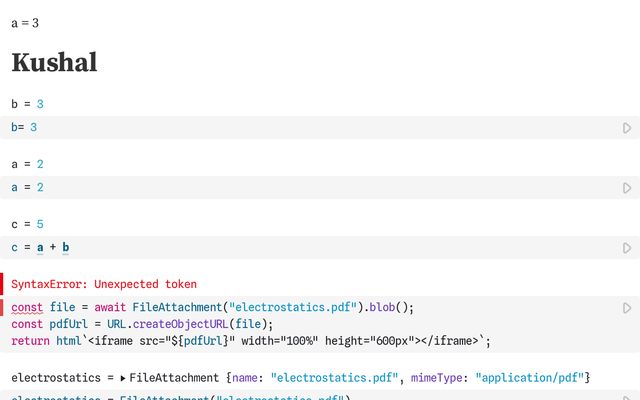Image resolution: width=640 pixels, height=400 pixels.
Task: Click the return html iframe code line
Action: click(251, 341)
